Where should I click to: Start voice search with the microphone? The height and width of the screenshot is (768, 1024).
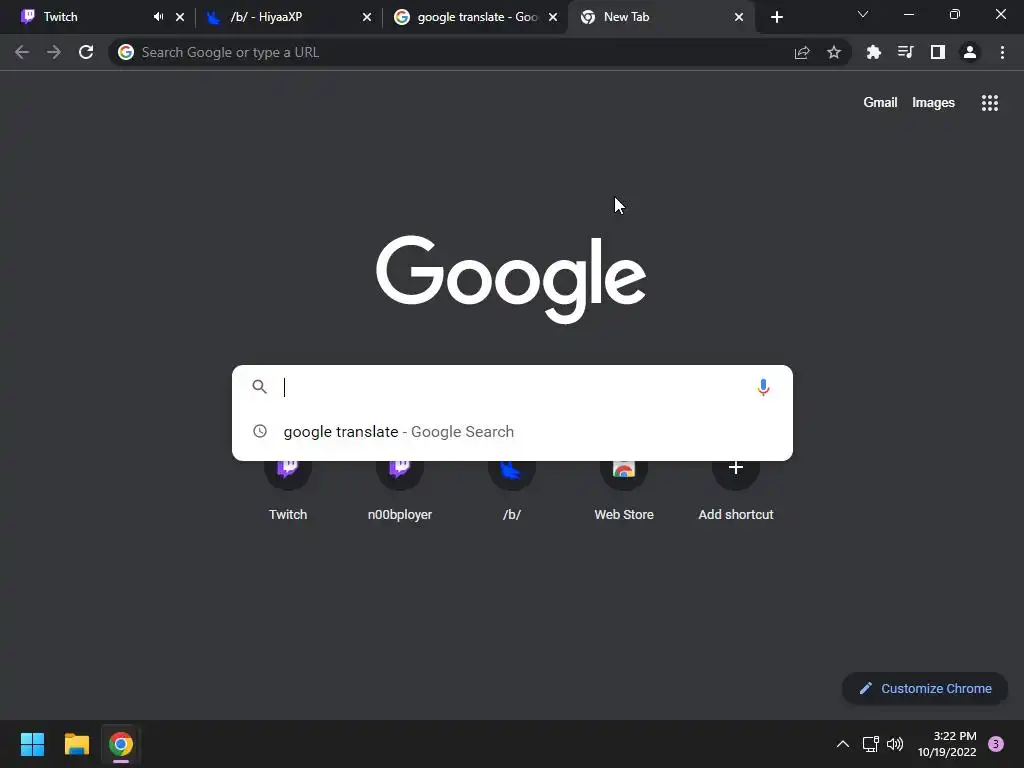(763, 387)
